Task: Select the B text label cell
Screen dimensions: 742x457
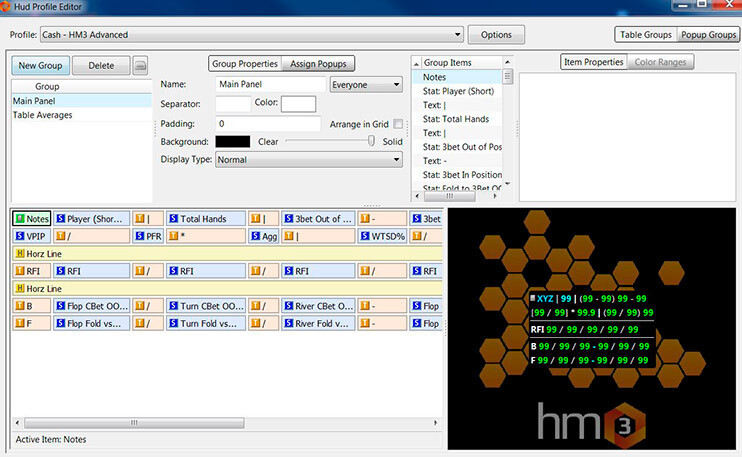Action: coord(31,306)
